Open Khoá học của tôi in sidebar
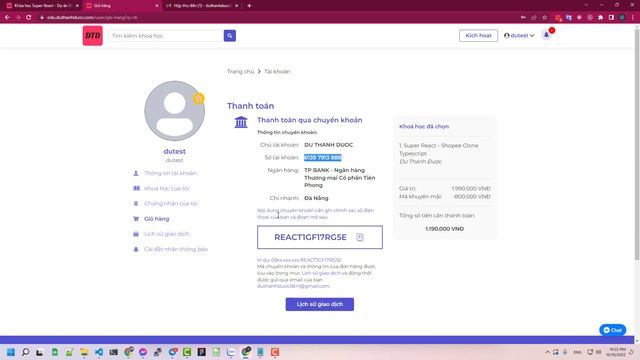 pos(167,188)
